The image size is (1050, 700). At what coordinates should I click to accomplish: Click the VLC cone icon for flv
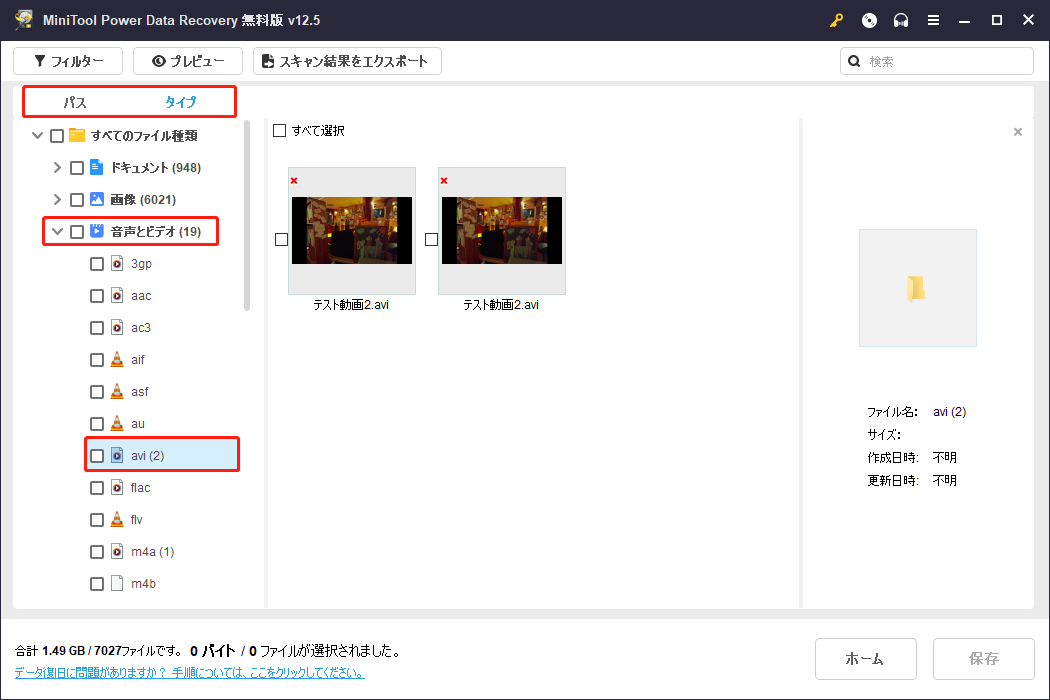tap(117, 519)
